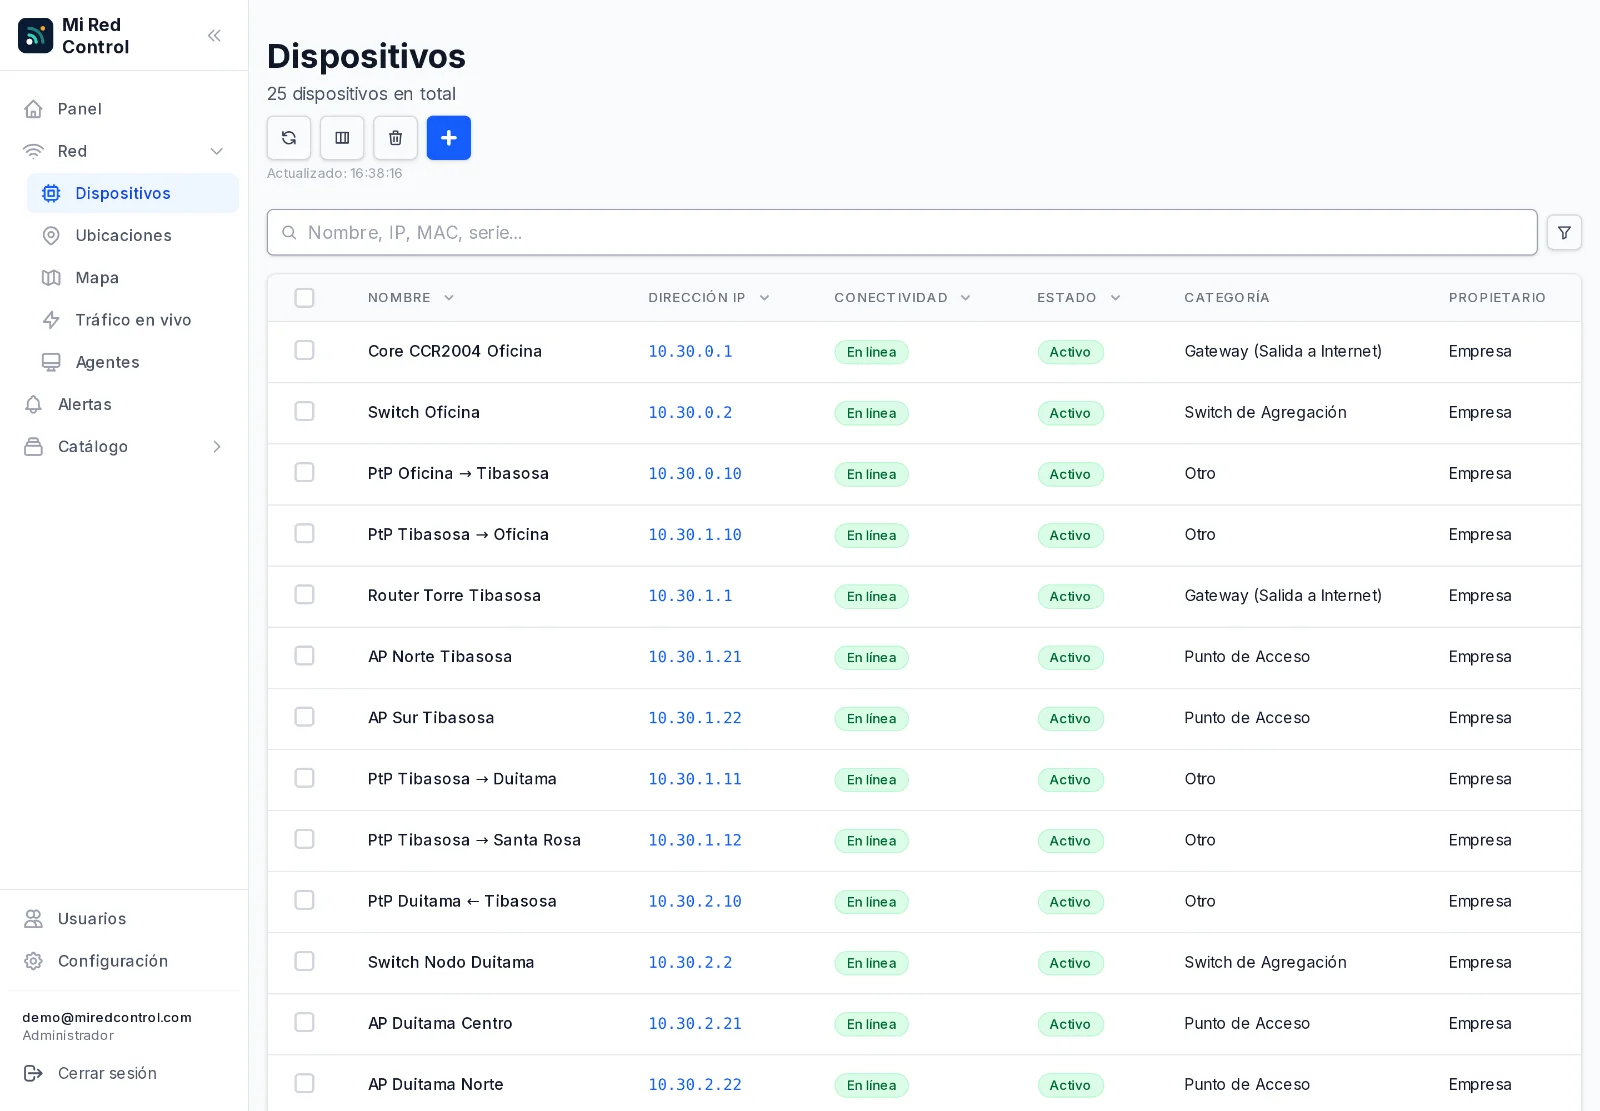Click the refresh devices icon button
Viewport: 1600px width, 1111px height.
pos(289,138)
